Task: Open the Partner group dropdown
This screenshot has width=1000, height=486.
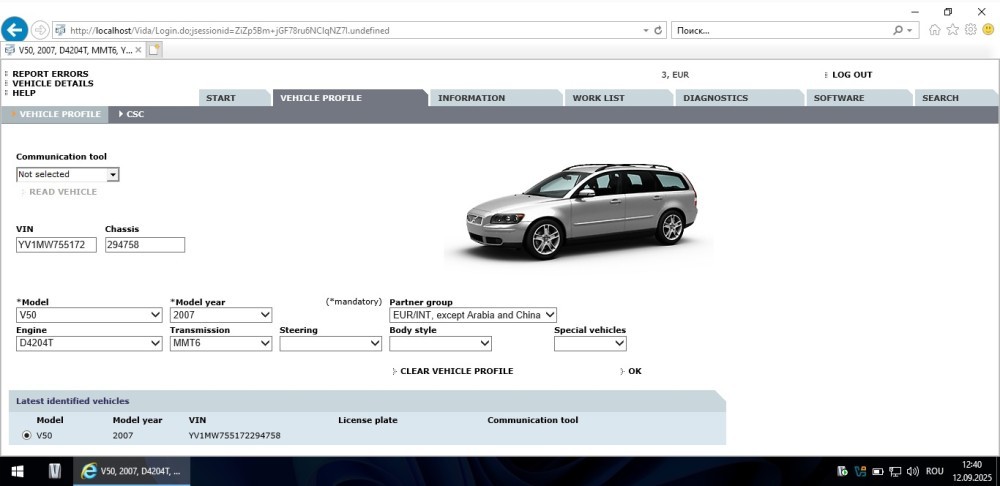Action: (472, 315)
